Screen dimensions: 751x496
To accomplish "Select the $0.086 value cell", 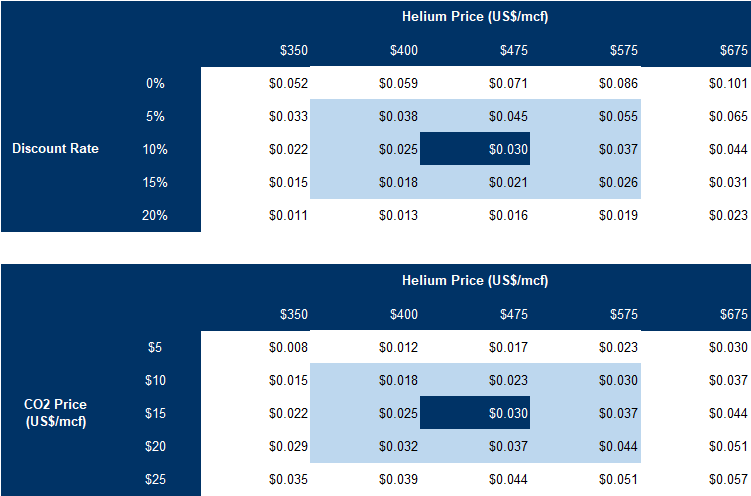I will pyautogui.click(x=618, y=84).
